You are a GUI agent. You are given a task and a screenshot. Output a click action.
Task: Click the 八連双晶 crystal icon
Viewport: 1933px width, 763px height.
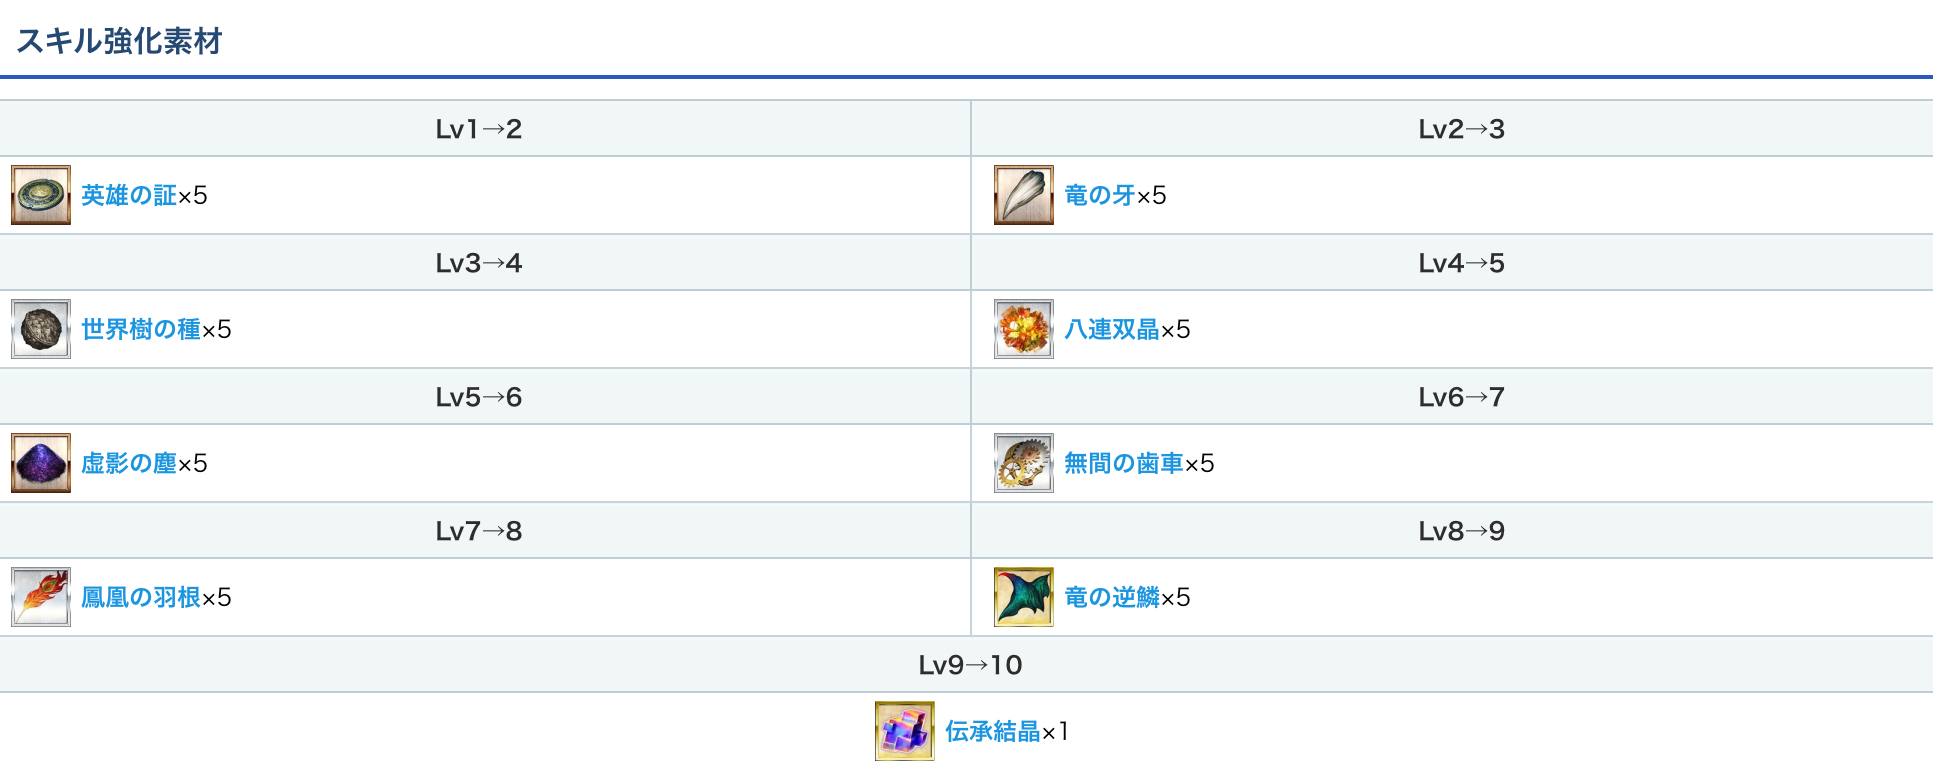click(x=1024, y=329)
